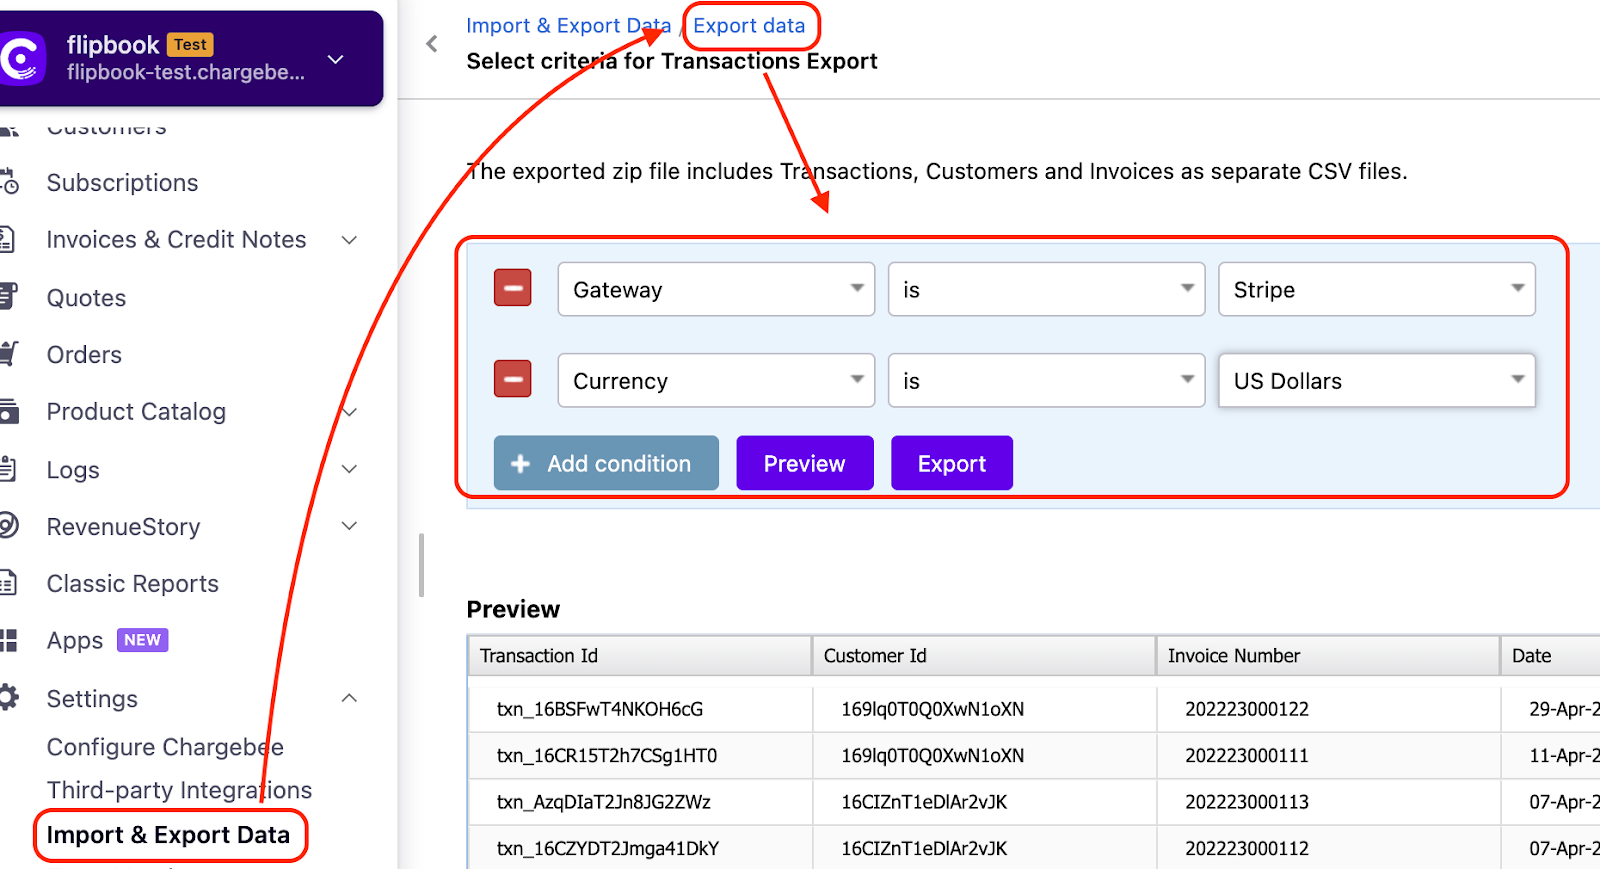Image resolution: width=1600 pixels, height=869 pixels.
Task: Click the Invoice Number column header
Action: (1328, 656)
